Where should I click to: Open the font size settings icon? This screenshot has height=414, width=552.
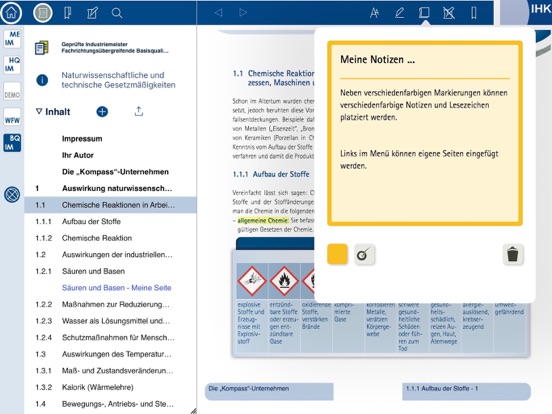[x=374, y=13]
